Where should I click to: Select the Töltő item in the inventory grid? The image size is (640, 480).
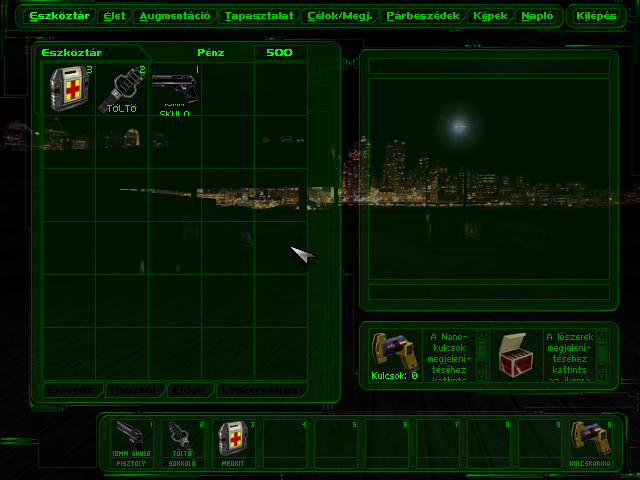[x=122, y=89]
